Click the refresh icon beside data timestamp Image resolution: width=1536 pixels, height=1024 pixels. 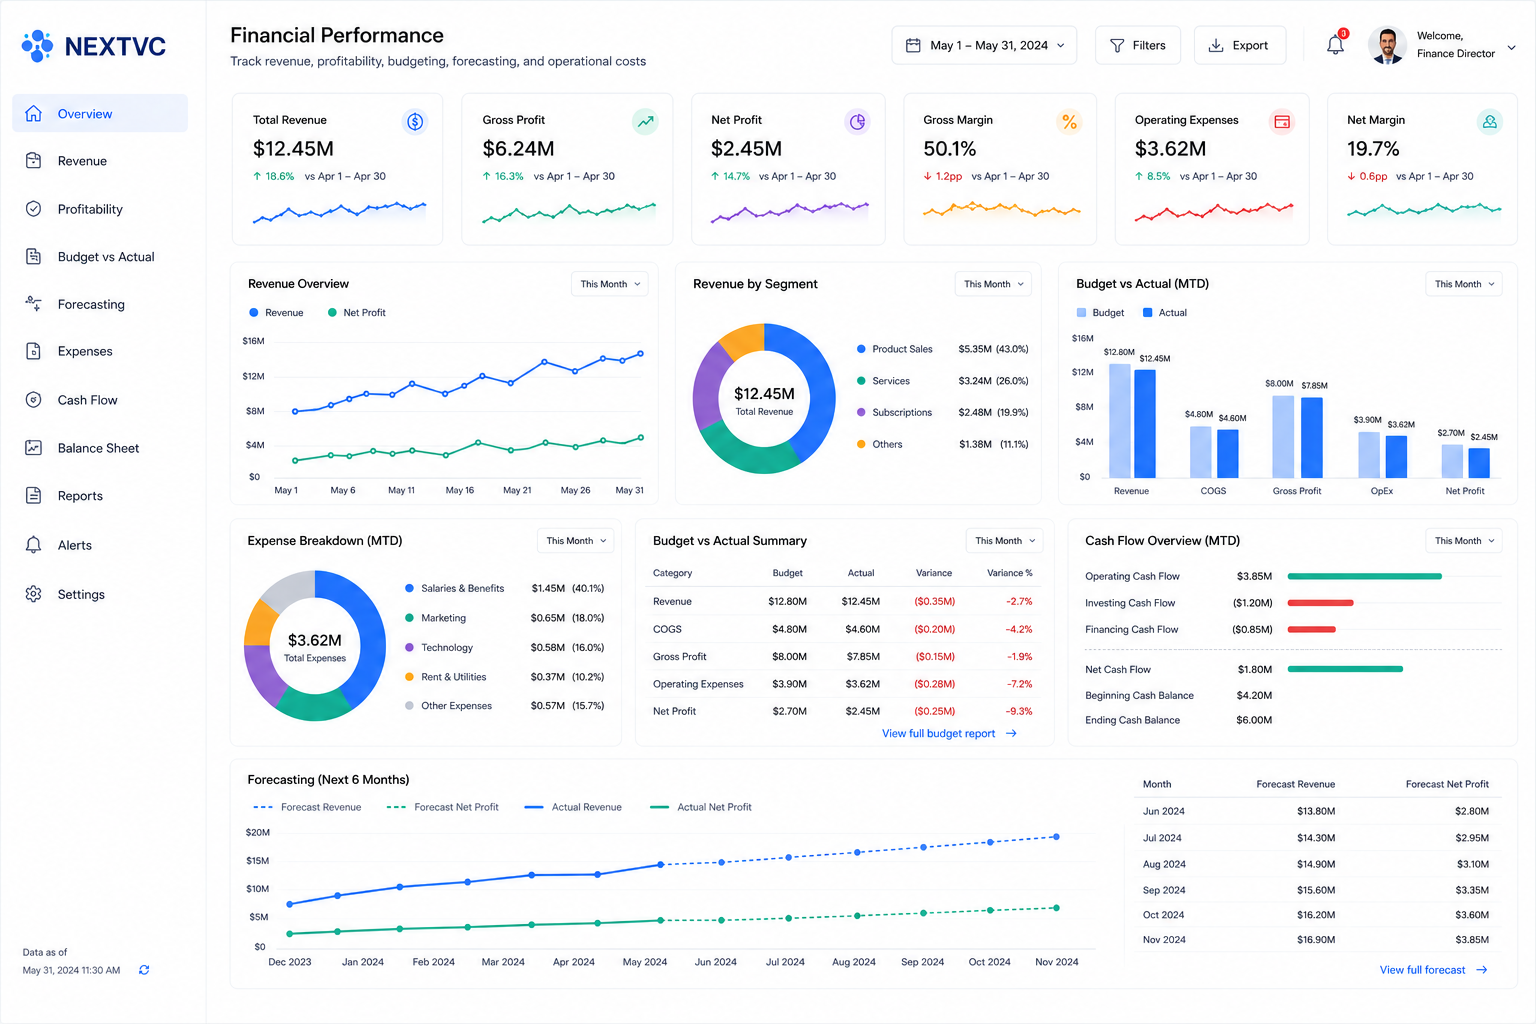point(144,970)
